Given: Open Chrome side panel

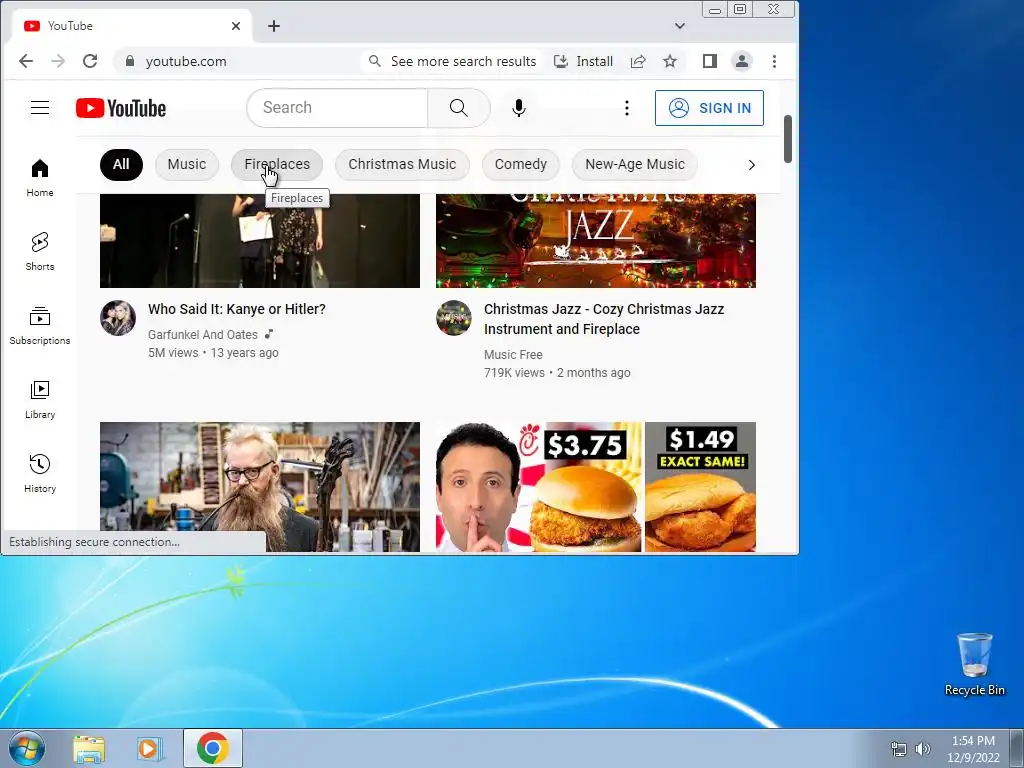Looking at the screenshot, I should coord(710,61).
